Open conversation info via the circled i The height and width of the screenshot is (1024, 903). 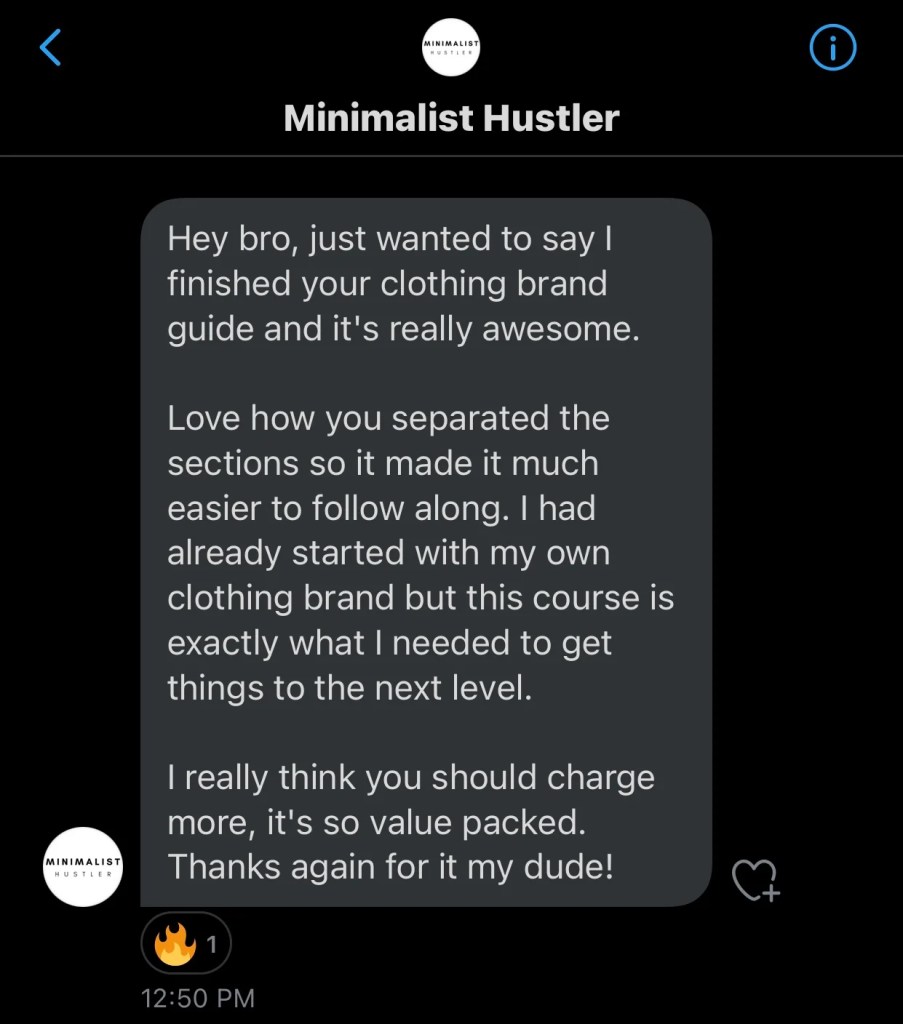click(x=832, y=47)
